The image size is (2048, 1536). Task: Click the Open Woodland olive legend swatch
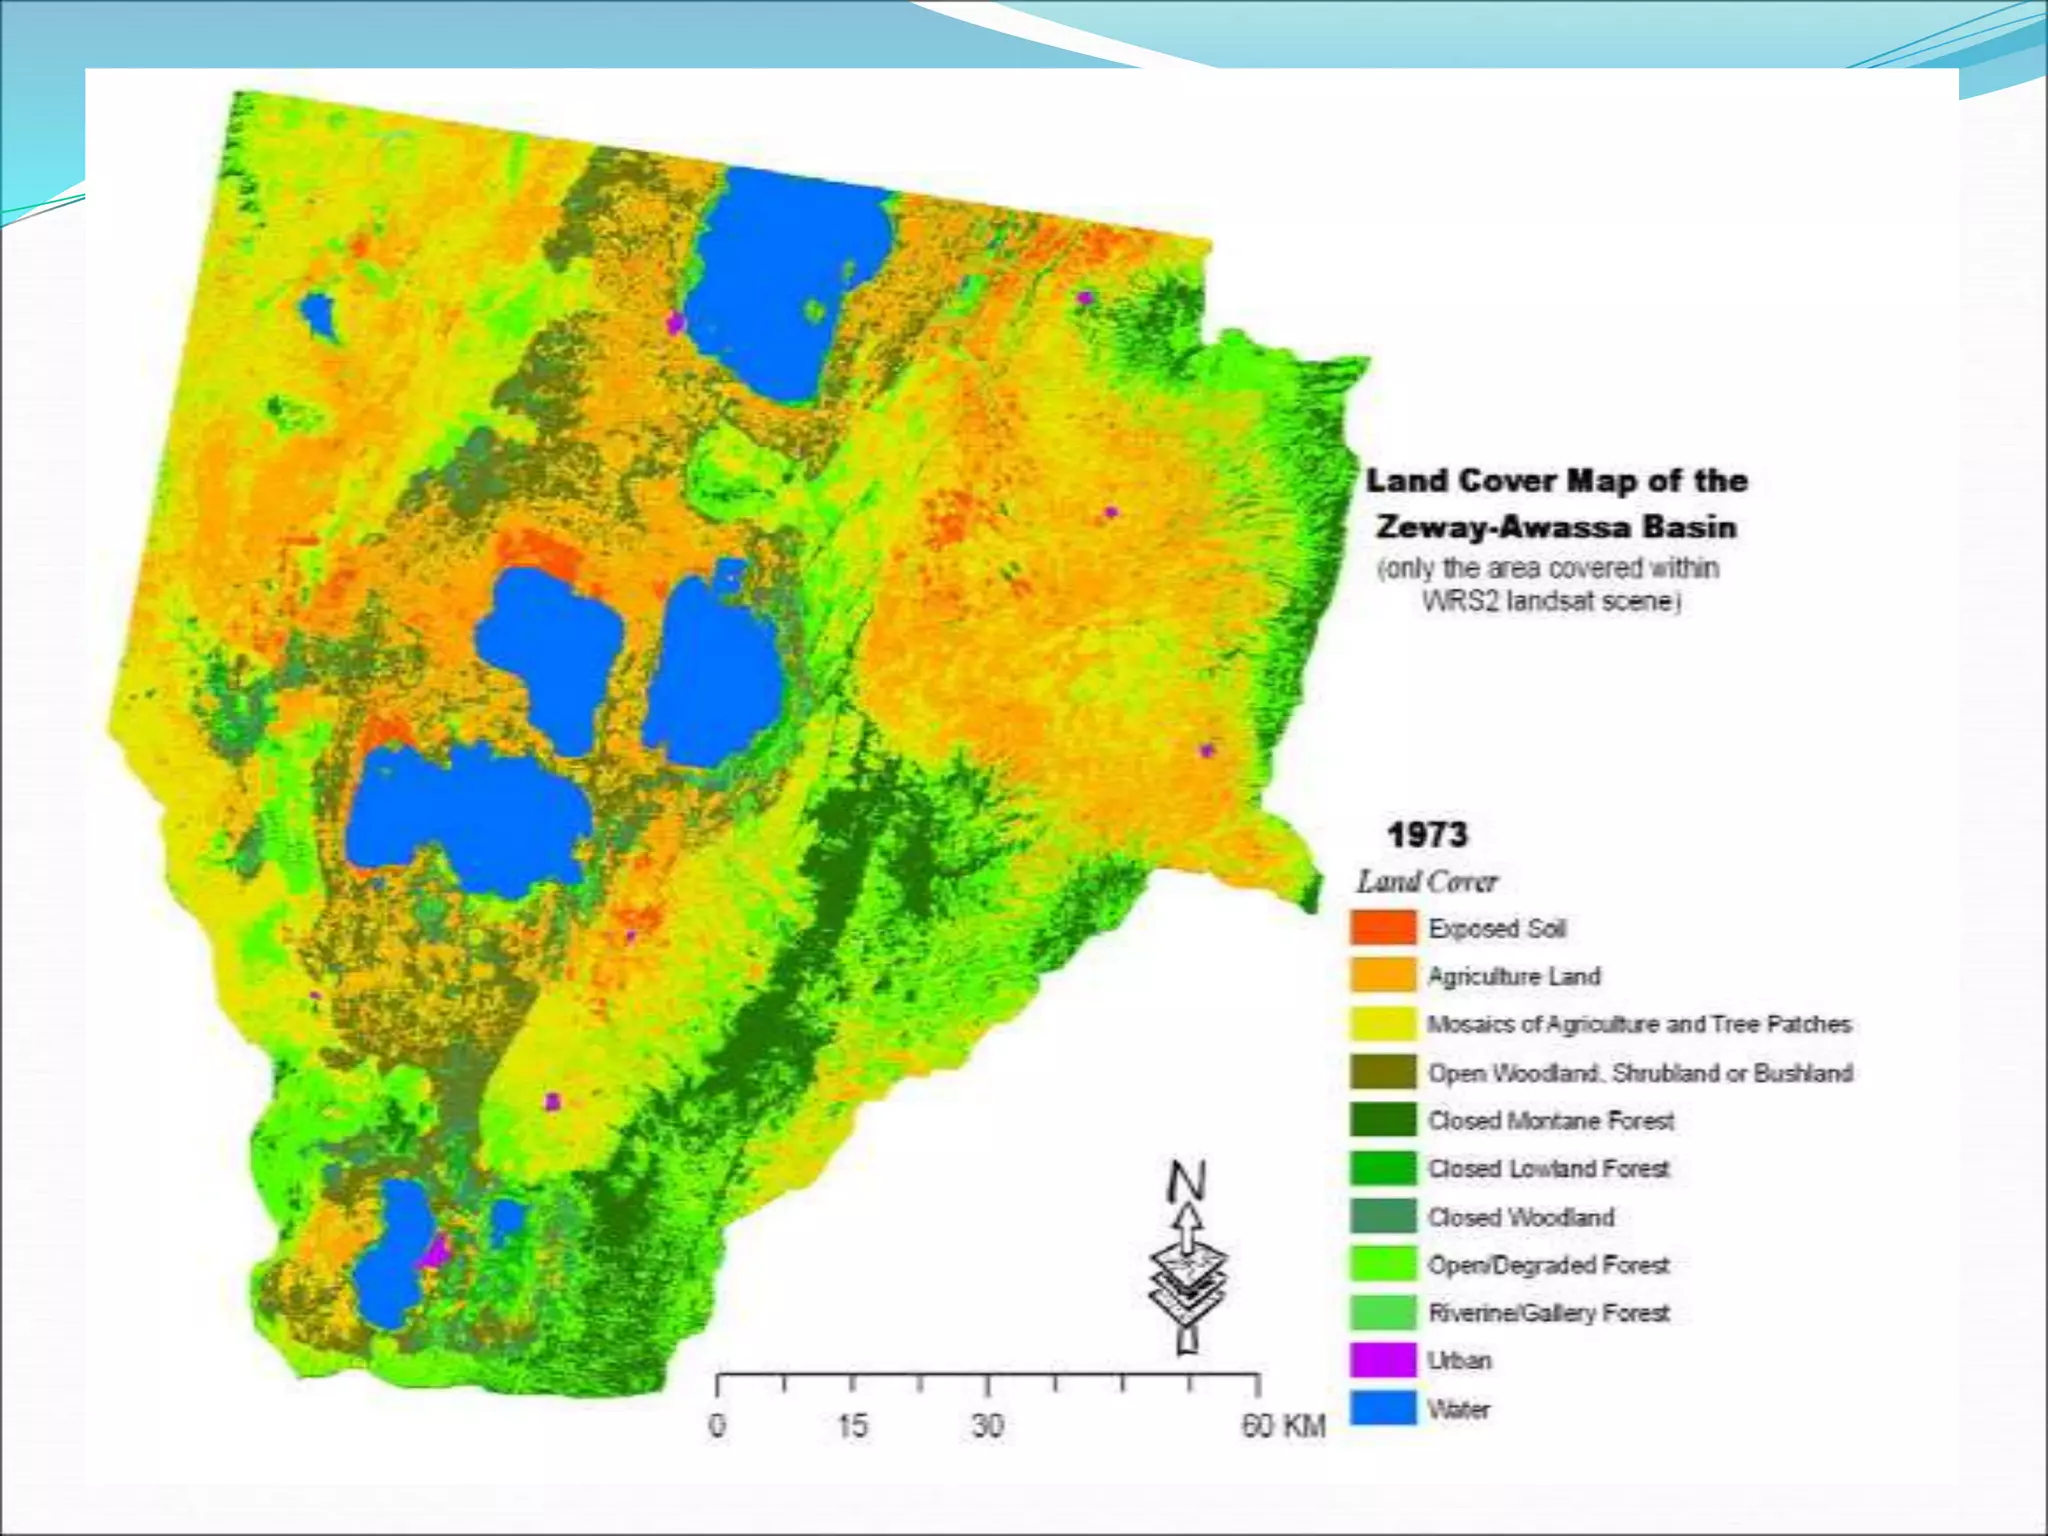coord(1383,1072)
